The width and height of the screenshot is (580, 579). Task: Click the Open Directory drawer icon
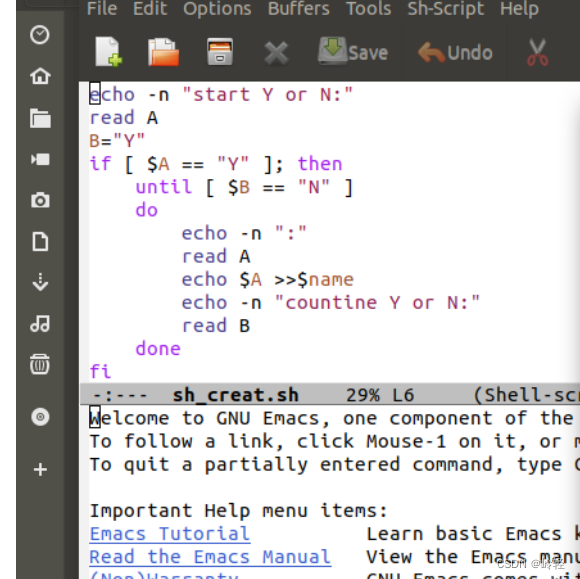pos(220,52)
